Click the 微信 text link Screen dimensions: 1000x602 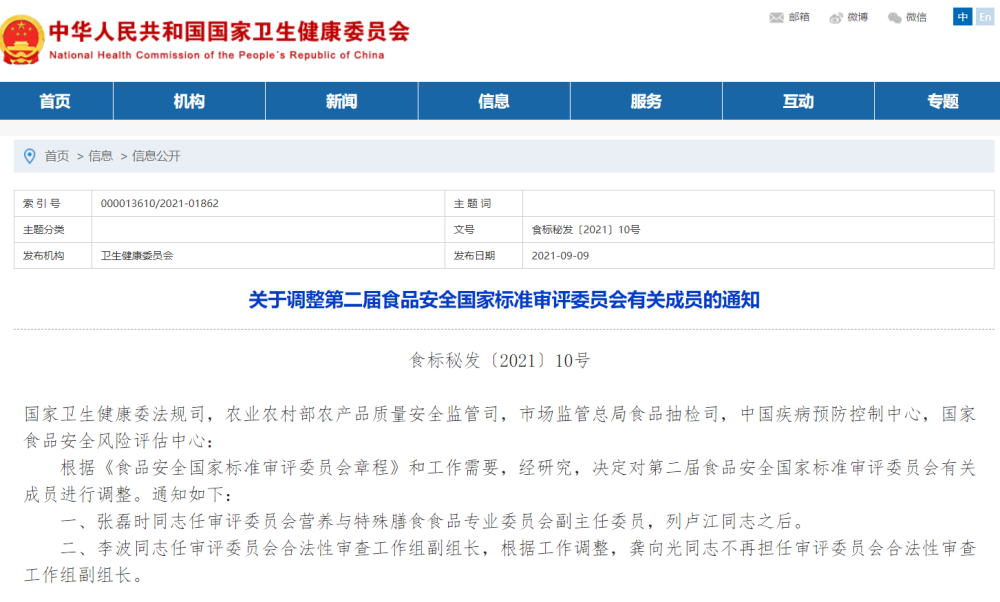[x=916, y=17]
